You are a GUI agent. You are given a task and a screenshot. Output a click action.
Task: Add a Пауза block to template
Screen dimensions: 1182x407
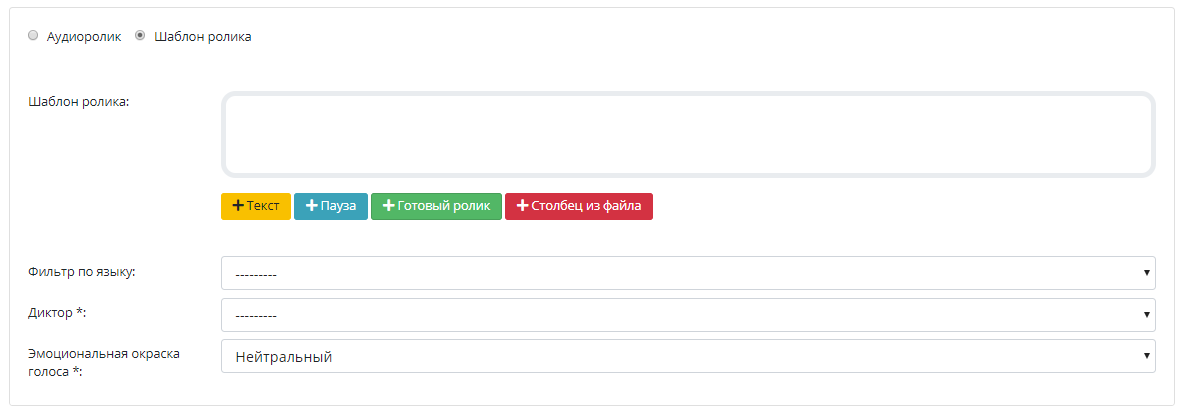click(331, 207)
